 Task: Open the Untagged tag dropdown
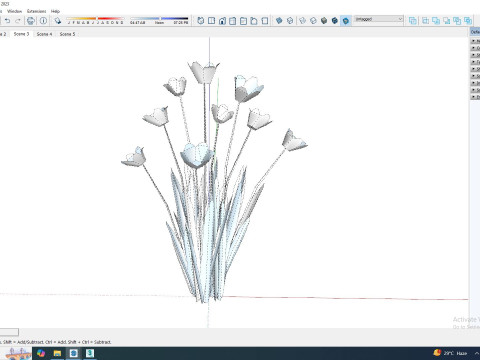(x=379, y=19)
